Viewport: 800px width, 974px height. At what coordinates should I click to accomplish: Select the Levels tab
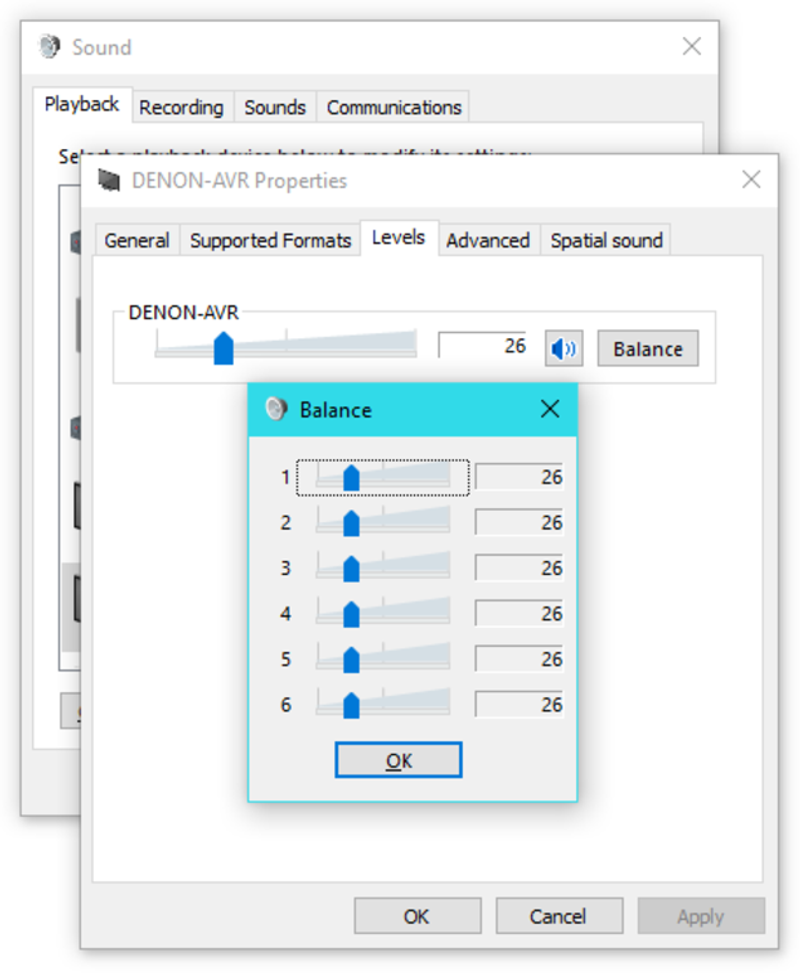pyautogui.click(x=399, y=237)
